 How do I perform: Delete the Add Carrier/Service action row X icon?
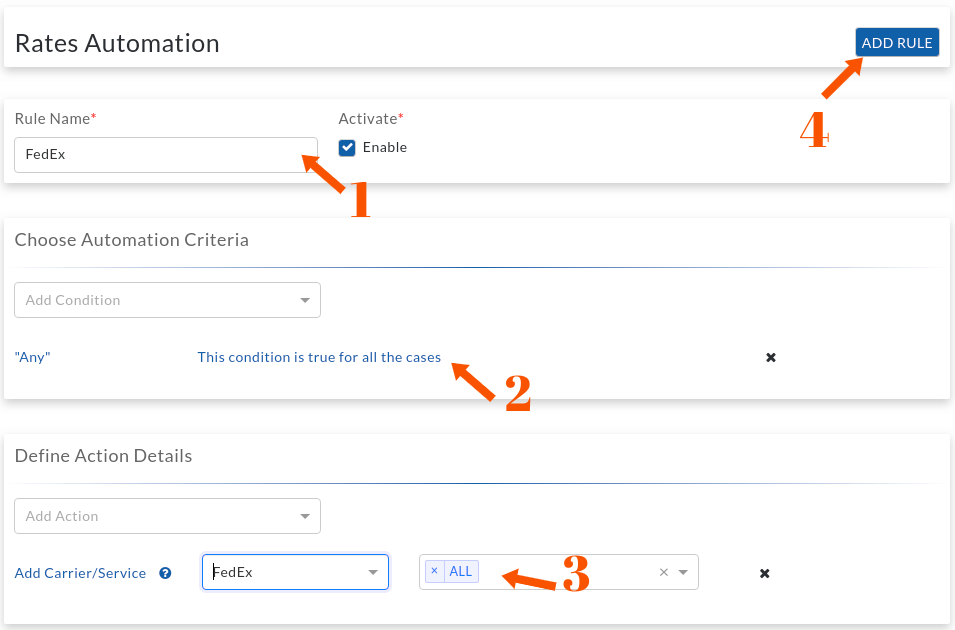(x=764, y=573)
